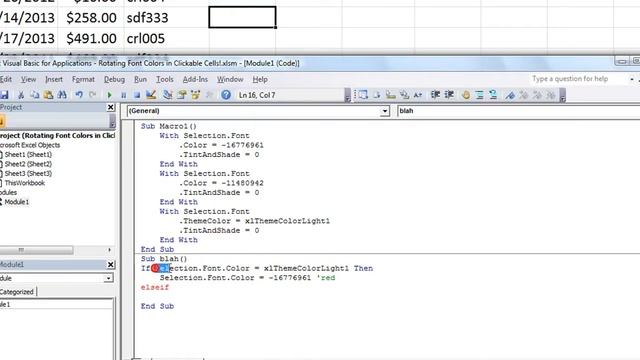The image size is (640, 360).
Task: Toggle a bookmark with the flag icon
Action: (510, 95)
